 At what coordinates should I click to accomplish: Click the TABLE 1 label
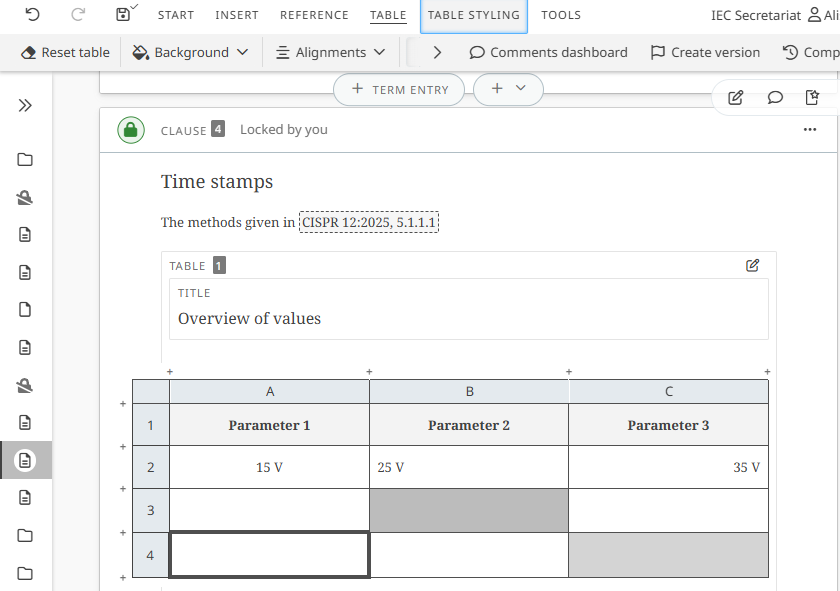[197, 266]
